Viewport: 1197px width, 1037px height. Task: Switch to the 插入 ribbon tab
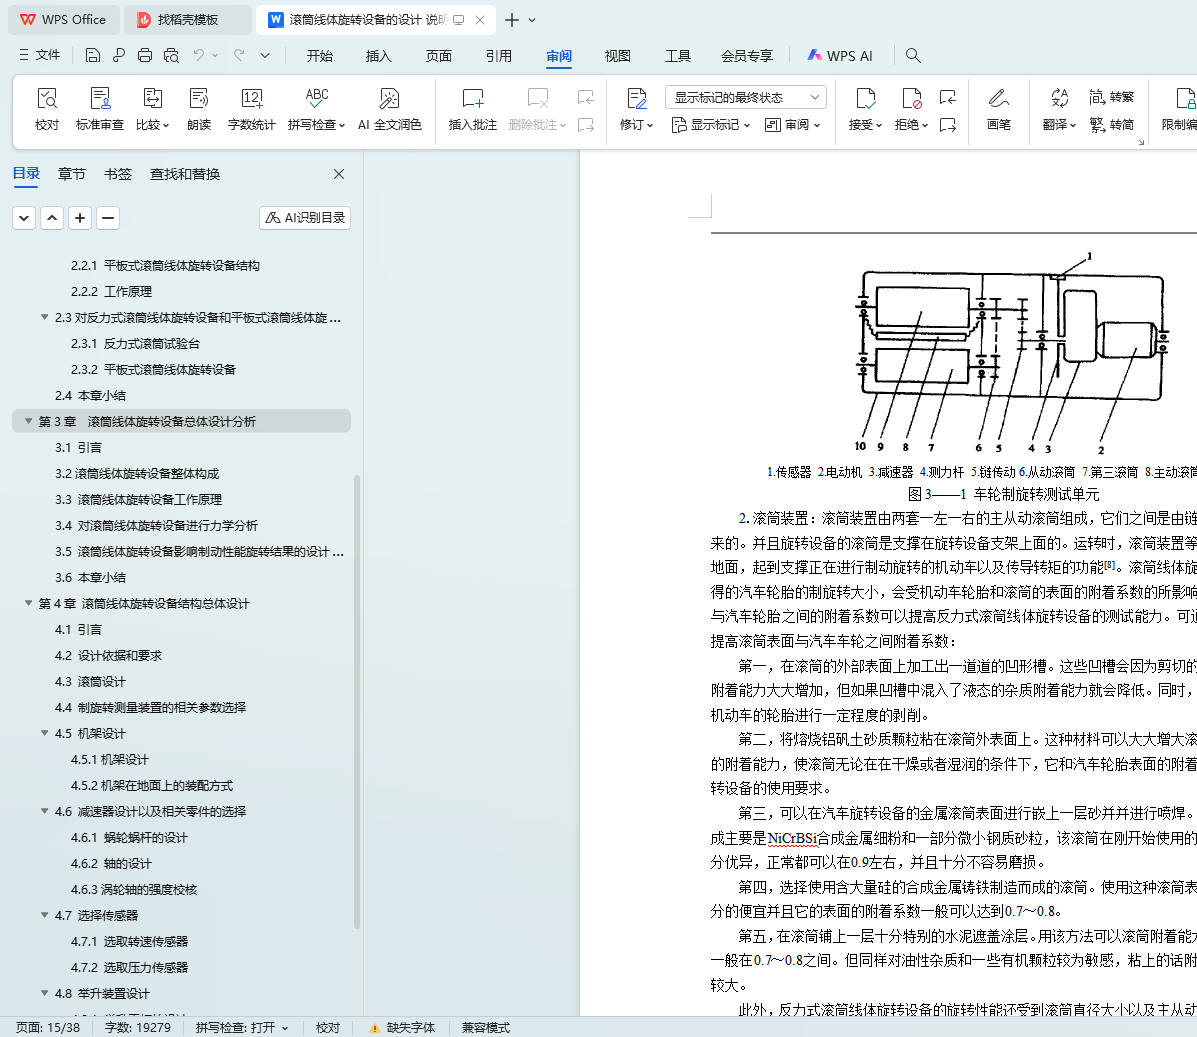[379, 56]
